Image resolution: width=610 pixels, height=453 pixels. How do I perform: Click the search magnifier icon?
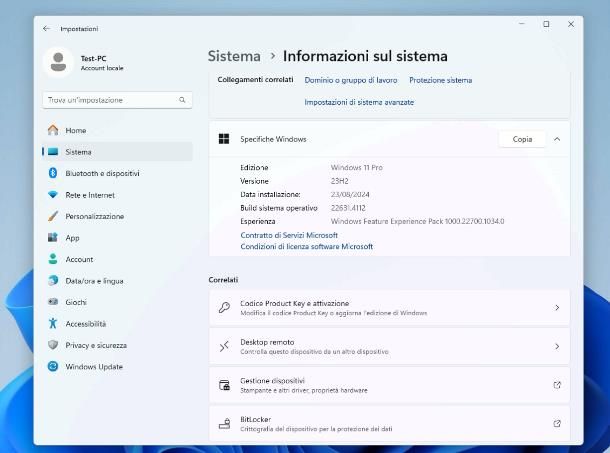182,100
